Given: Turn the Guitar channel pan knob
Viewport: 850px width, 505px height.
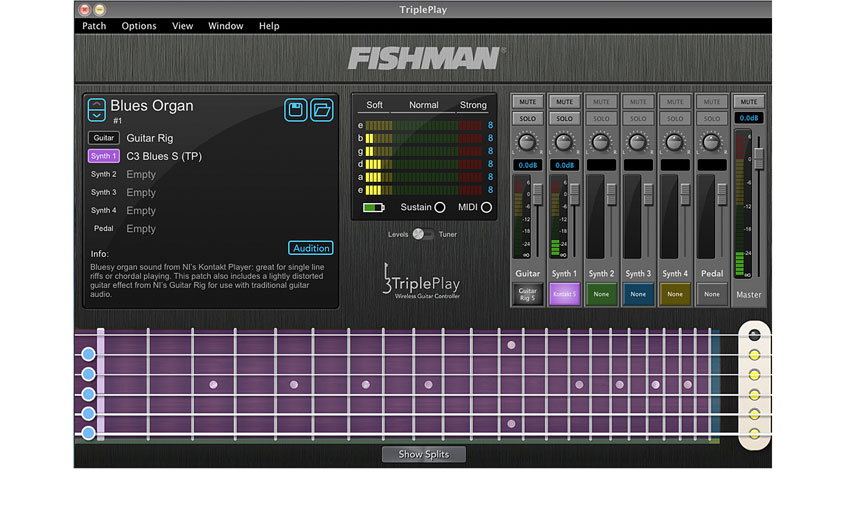Looking at the screenshot, I should pos(527,142).
